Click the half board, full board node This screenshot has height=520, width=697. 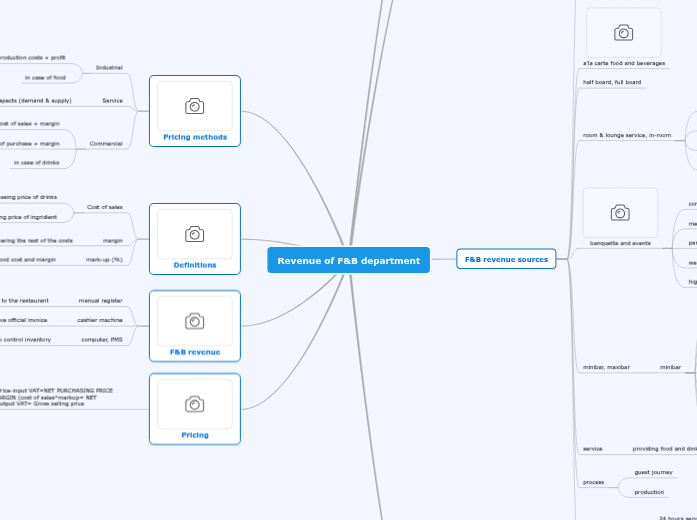point(612,82)
